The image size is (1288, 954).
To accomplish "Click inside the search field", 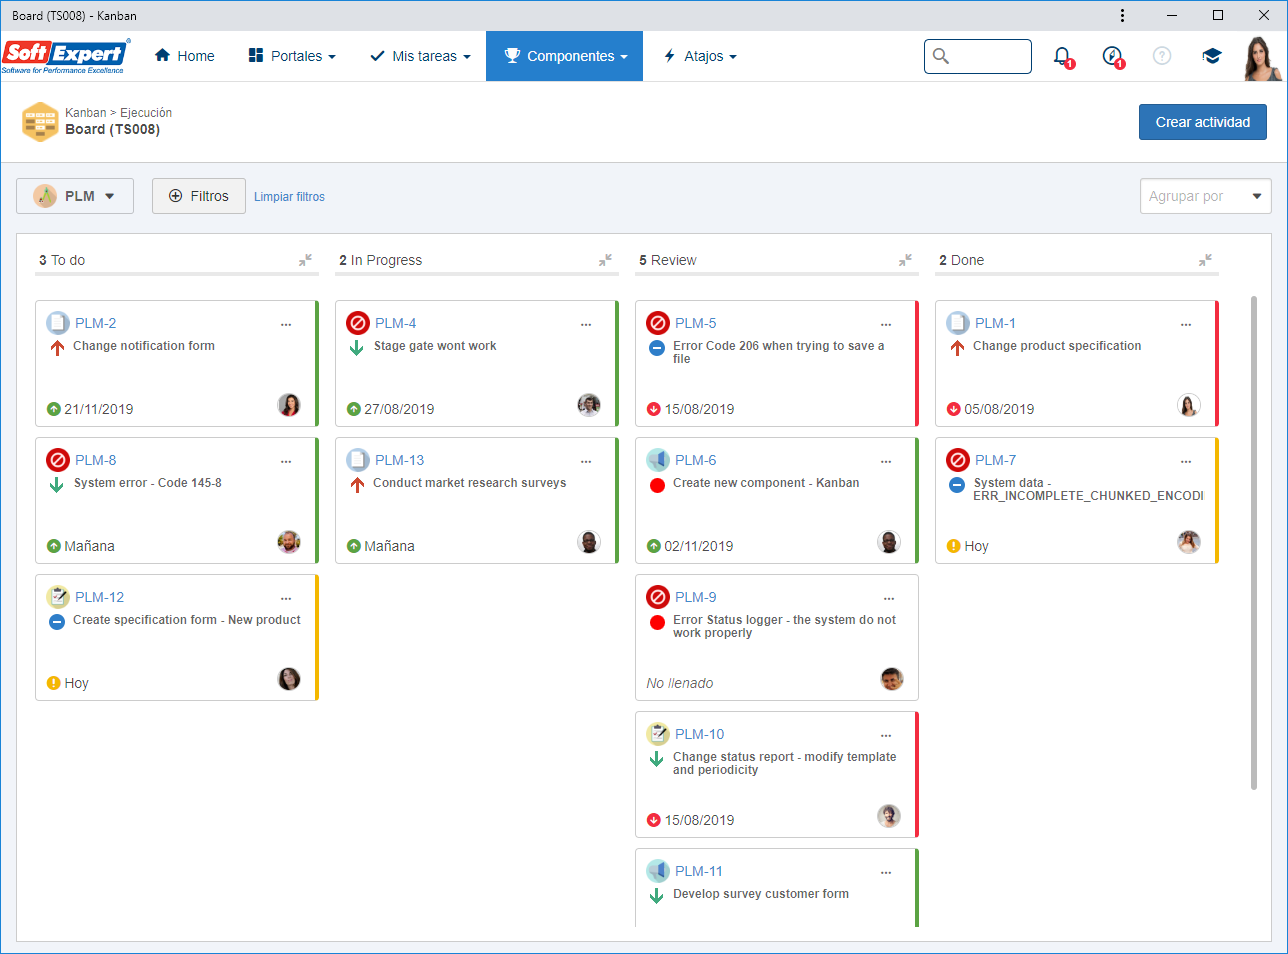I will pos(978,56).
